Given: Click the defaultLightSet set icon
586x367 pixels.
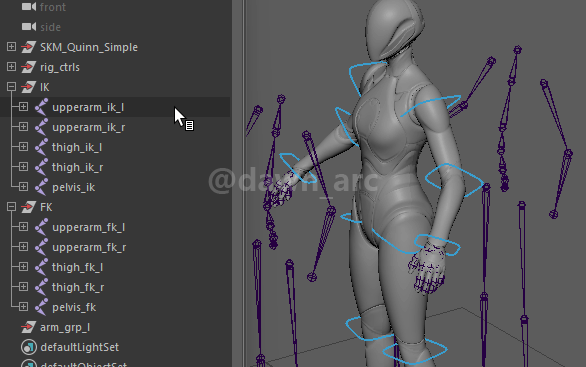Looking at the screenshot, I should coord(29,347).
